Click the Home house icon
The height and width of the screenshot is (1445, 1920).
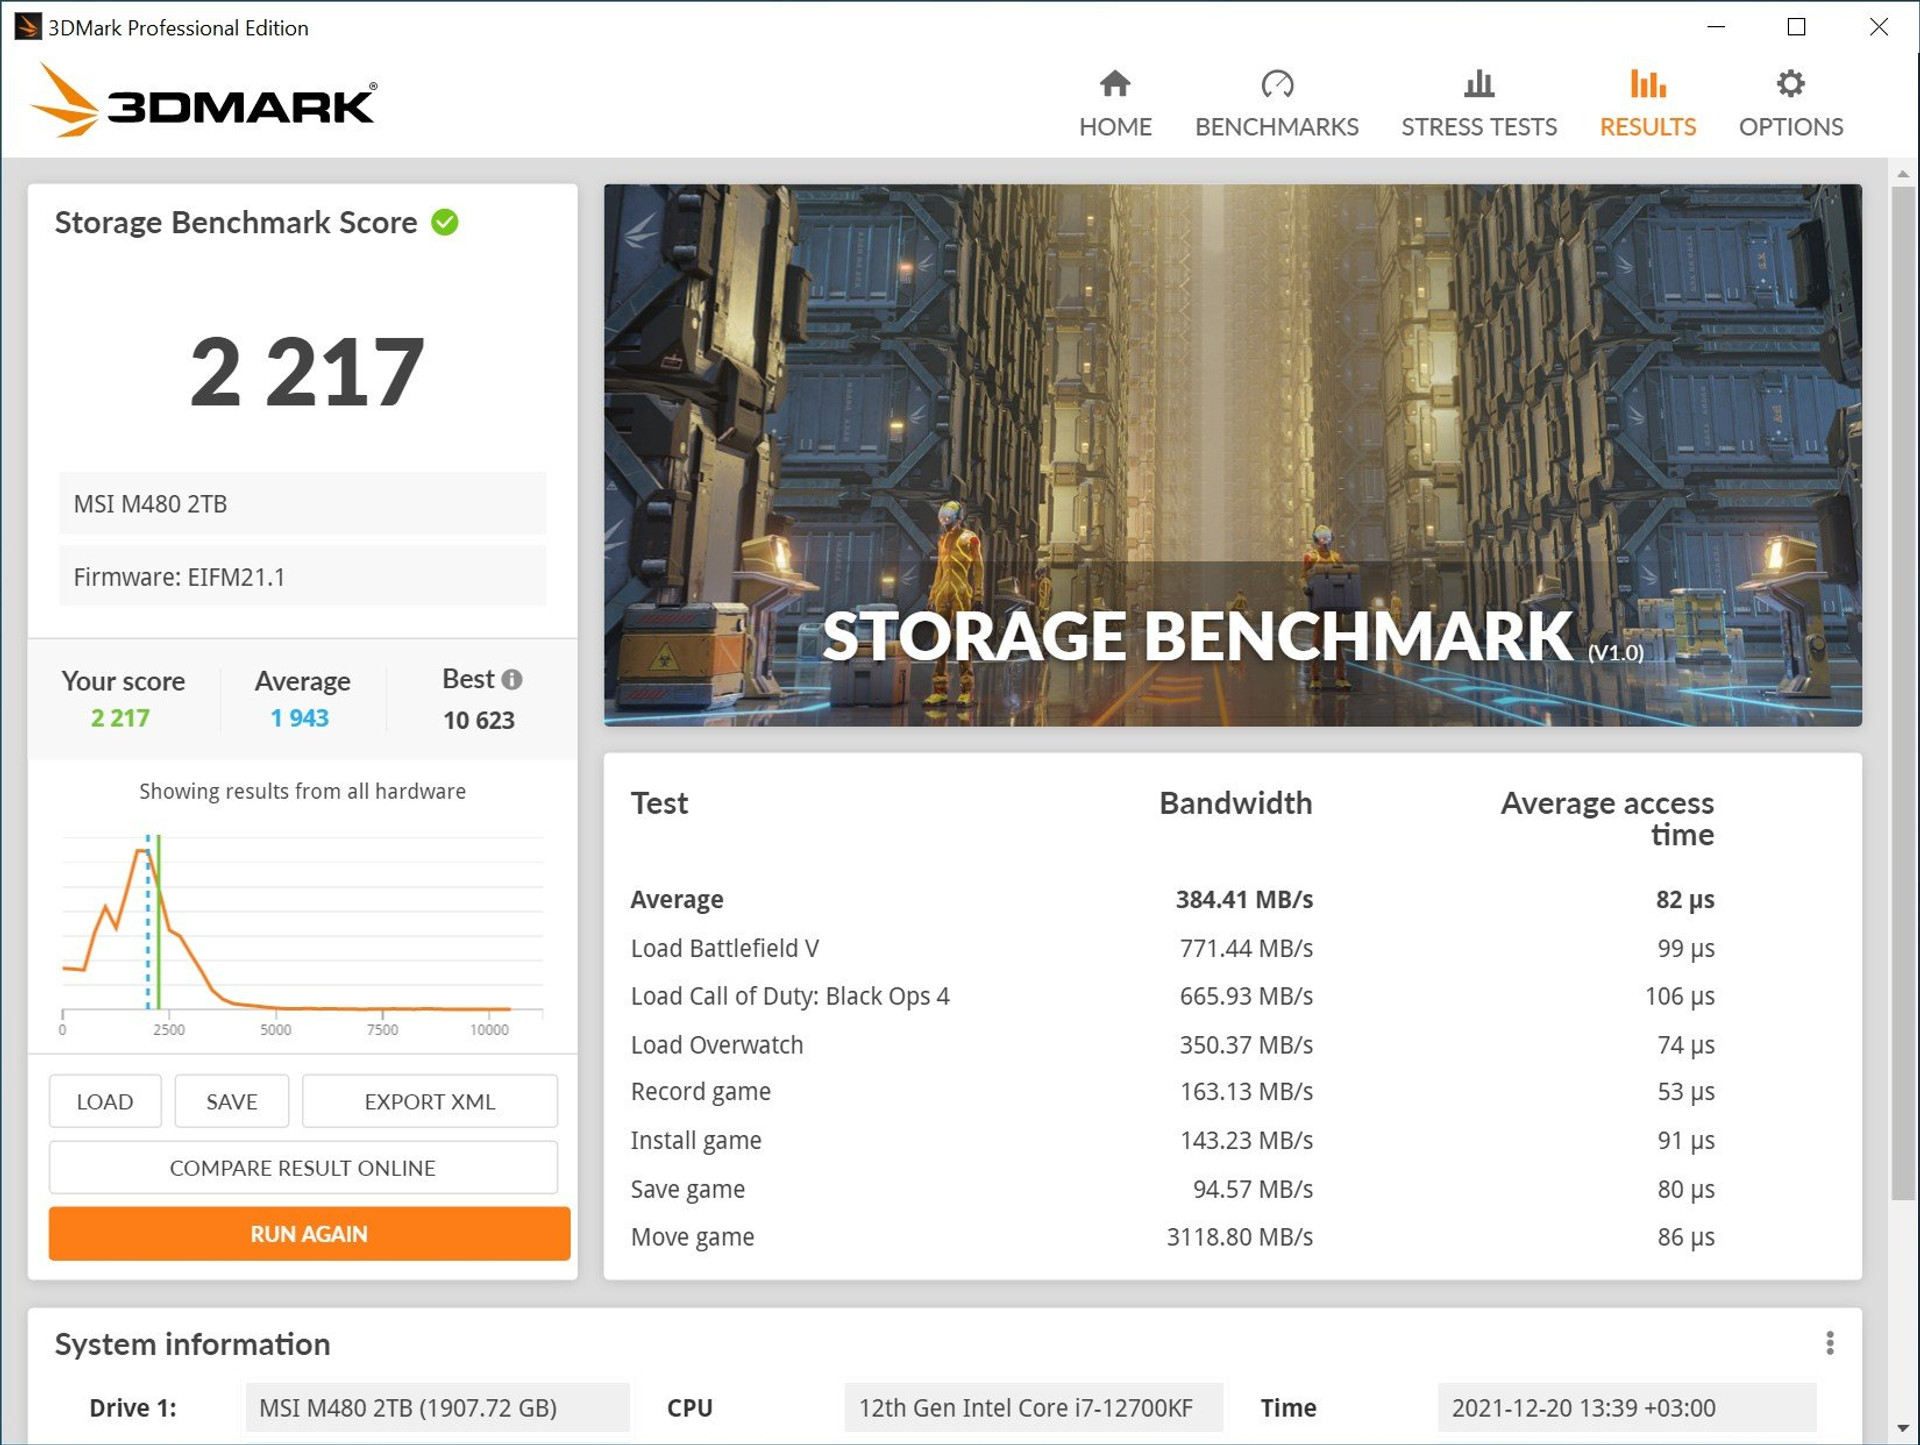1115,83
